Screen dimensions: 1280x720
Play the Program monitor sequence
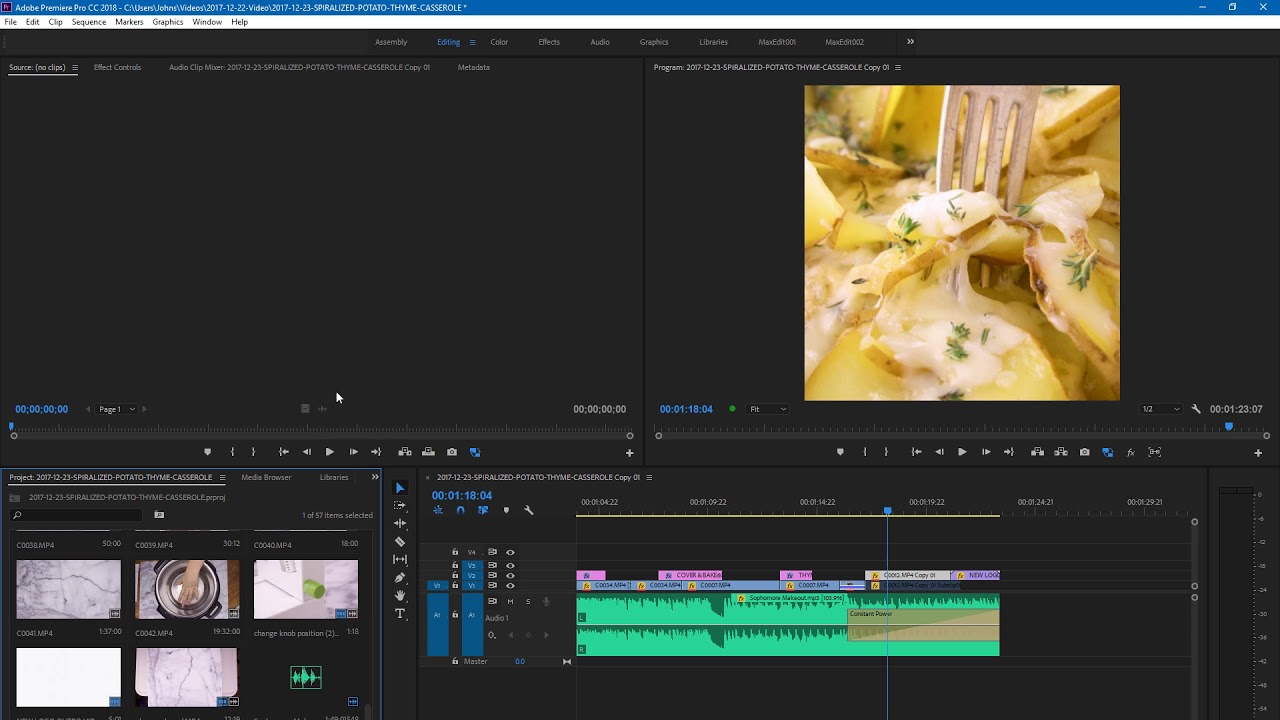pyautogui.click(x=962, y=452)
